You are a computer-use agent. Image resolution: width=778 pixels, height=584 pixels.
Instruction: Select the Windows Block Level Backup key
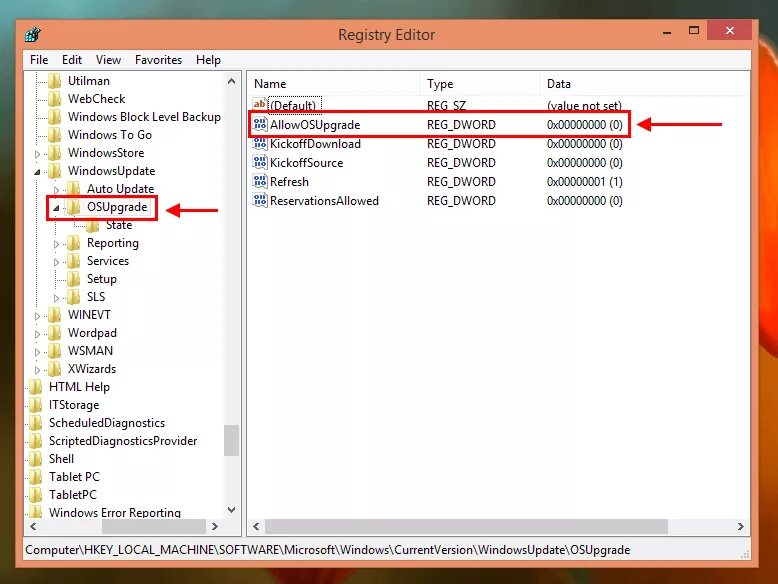pos(144,117)
